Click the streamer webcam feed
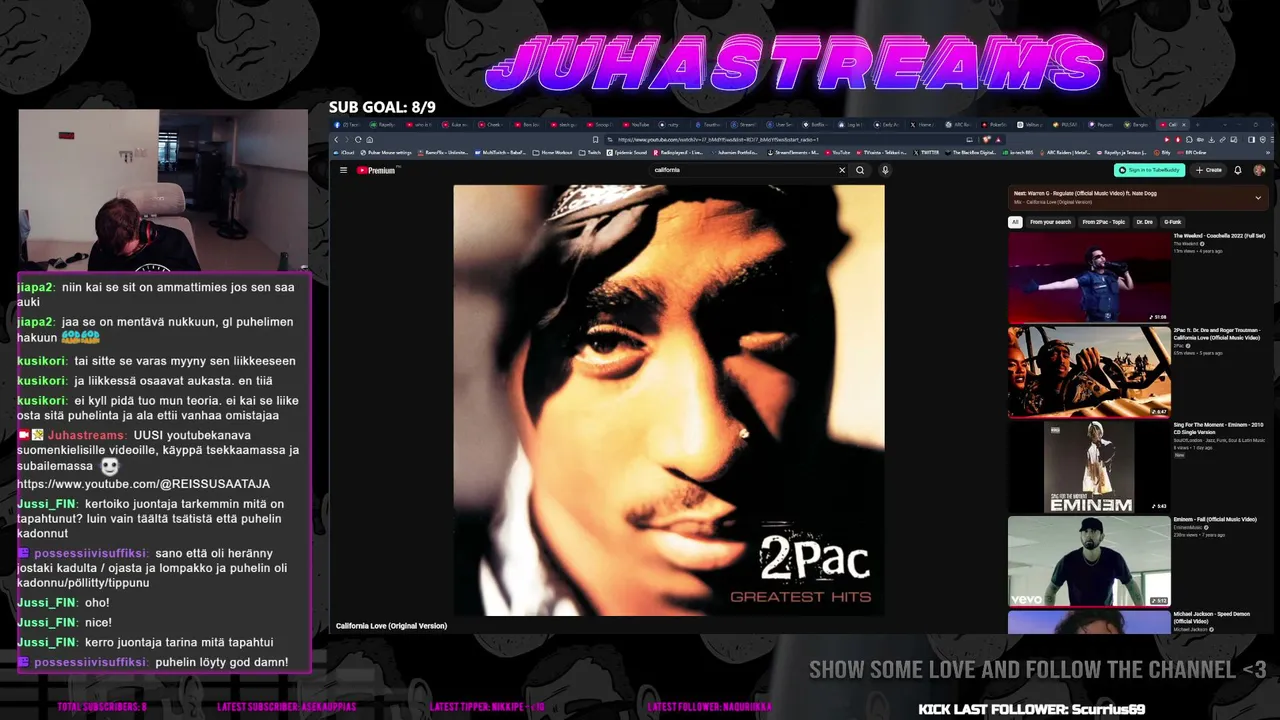The image size is (1280, 720). 163,190
